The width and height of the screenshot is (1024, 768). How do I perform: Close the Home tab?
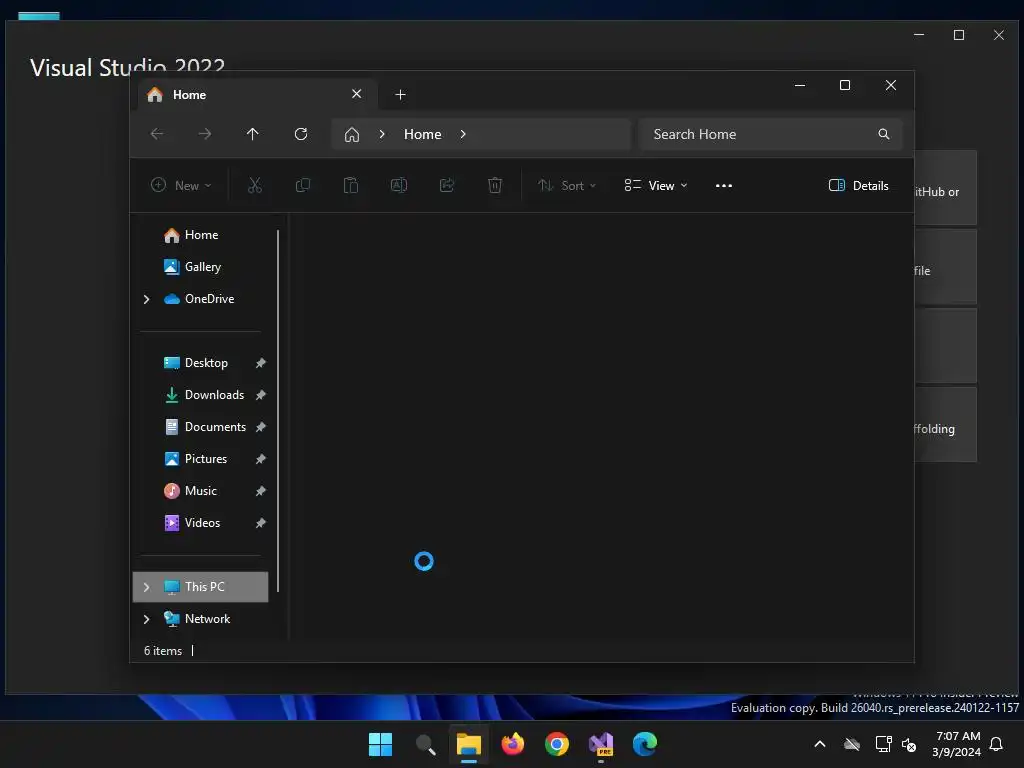point(357,94)
